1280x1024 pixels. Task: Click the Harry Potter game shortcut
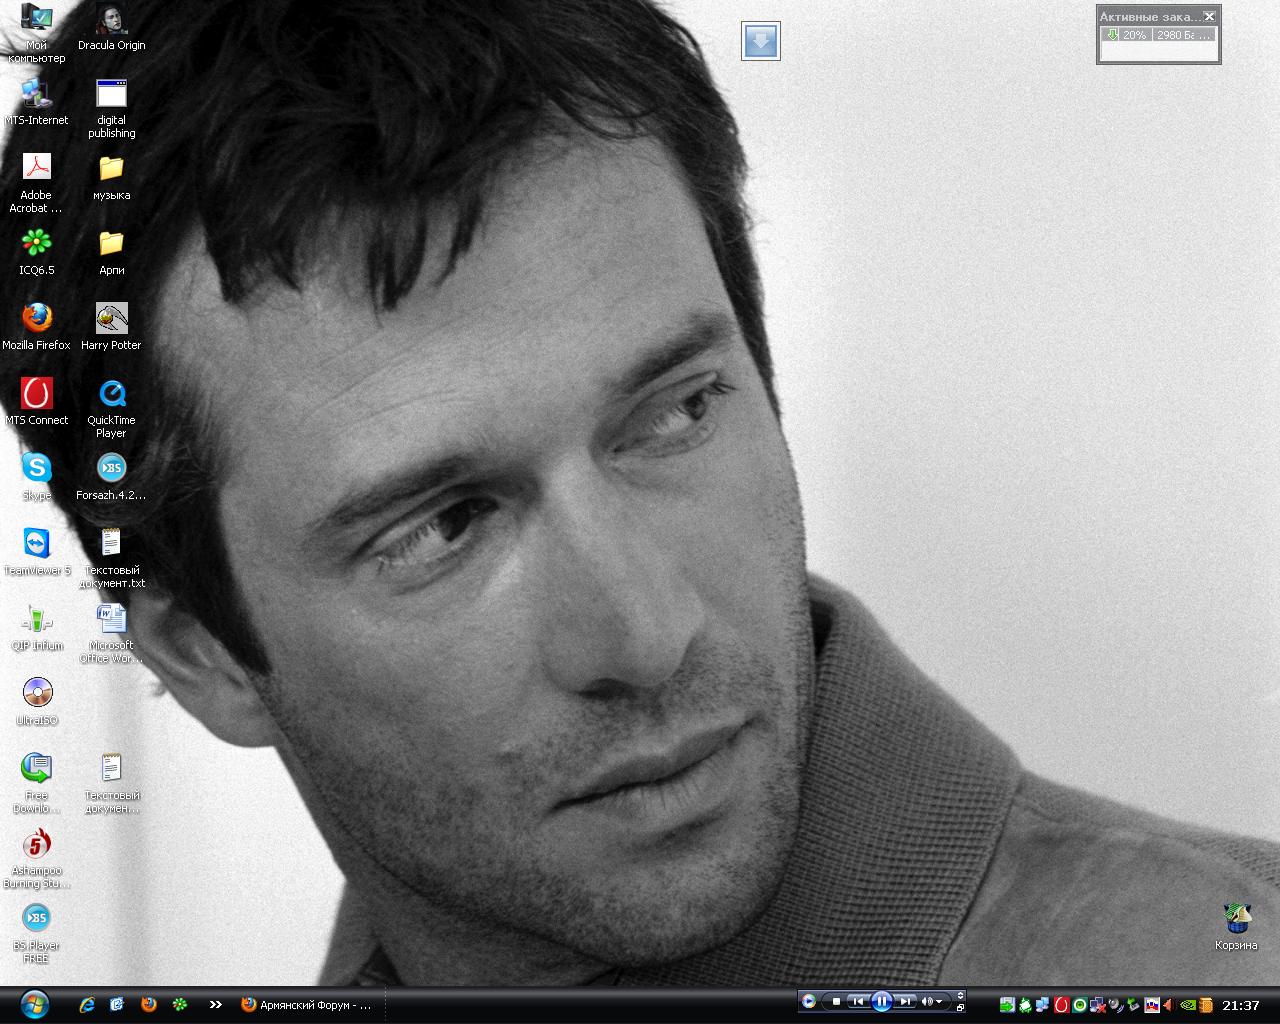coord(111,318)
